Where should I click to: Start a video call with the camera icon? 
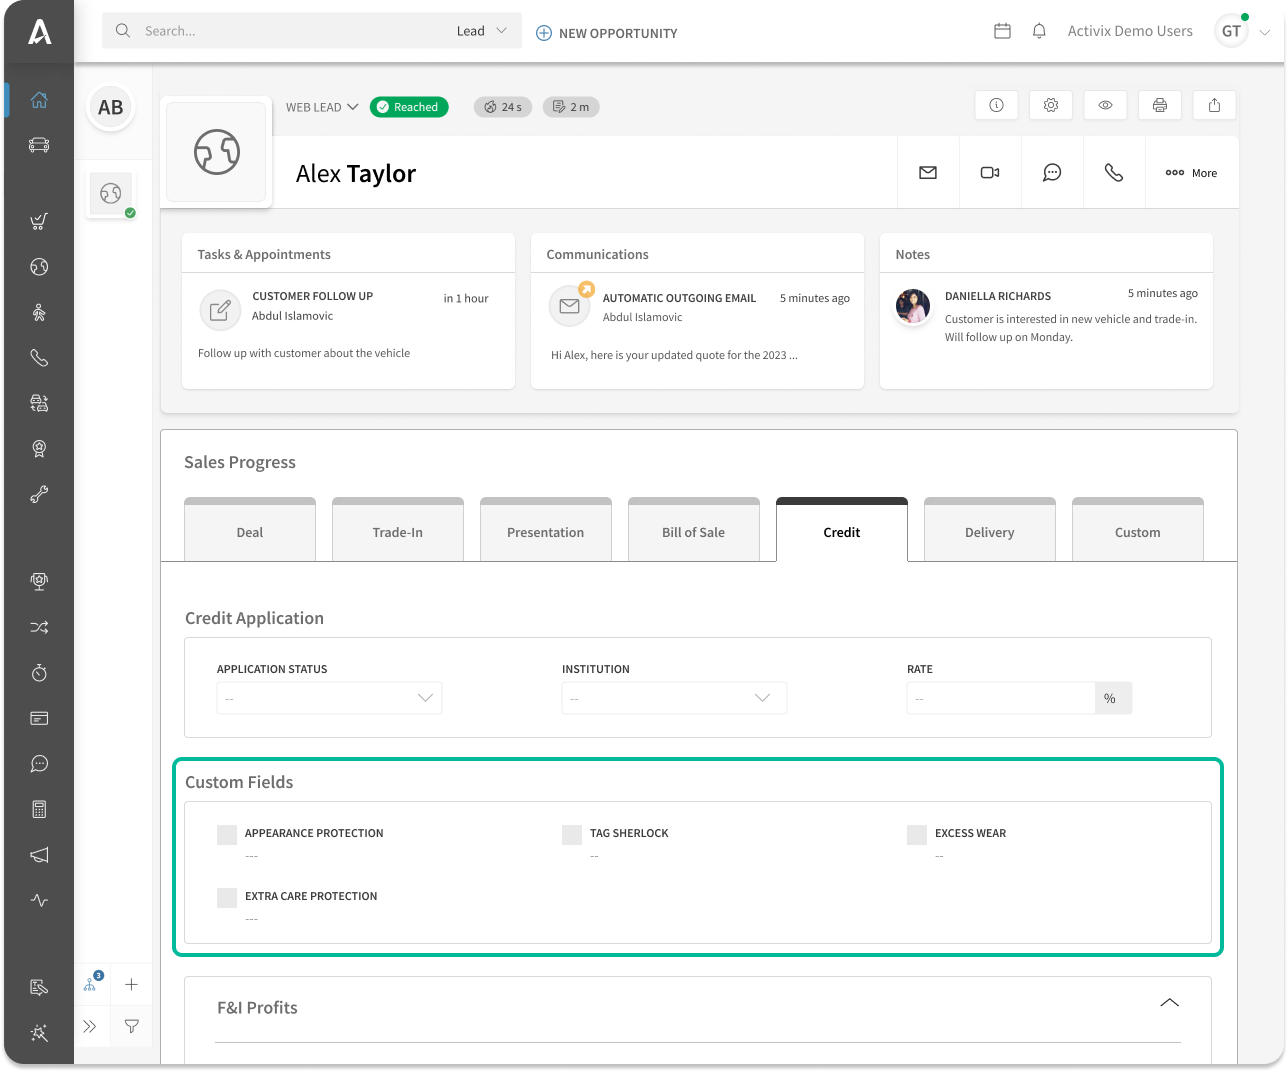[x=990, y=173]
